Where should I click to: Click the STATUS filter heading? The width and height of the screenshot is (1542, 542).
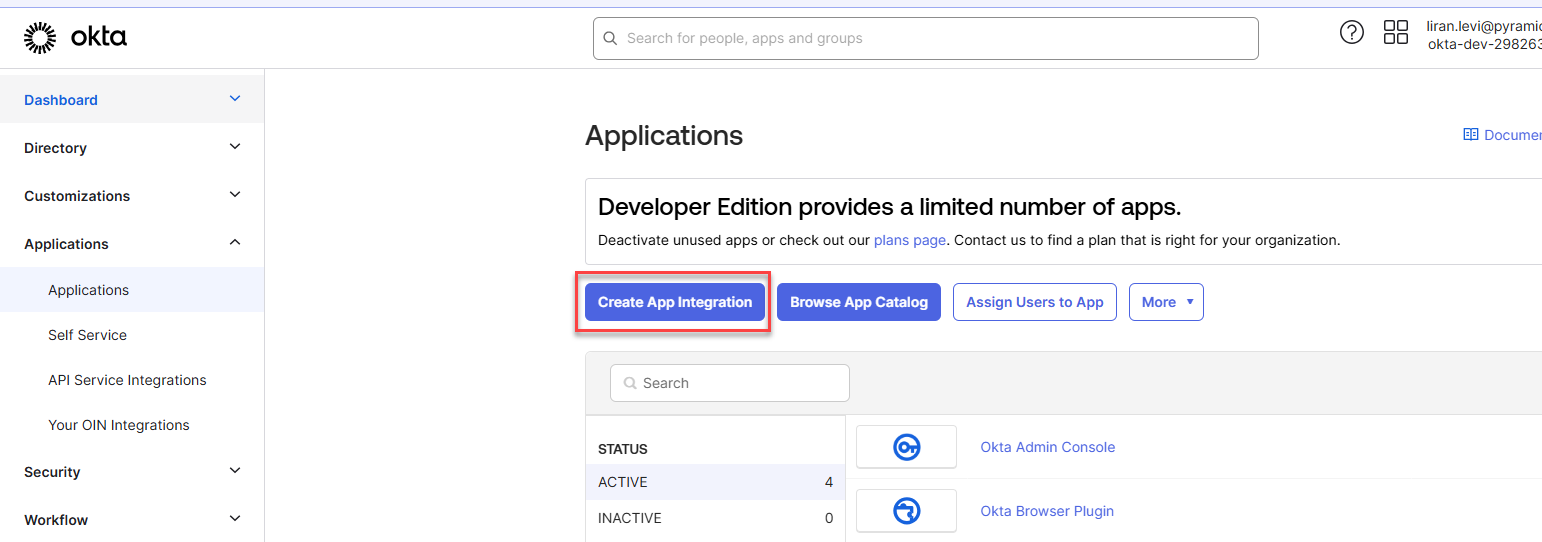click(x=623, y=449)
